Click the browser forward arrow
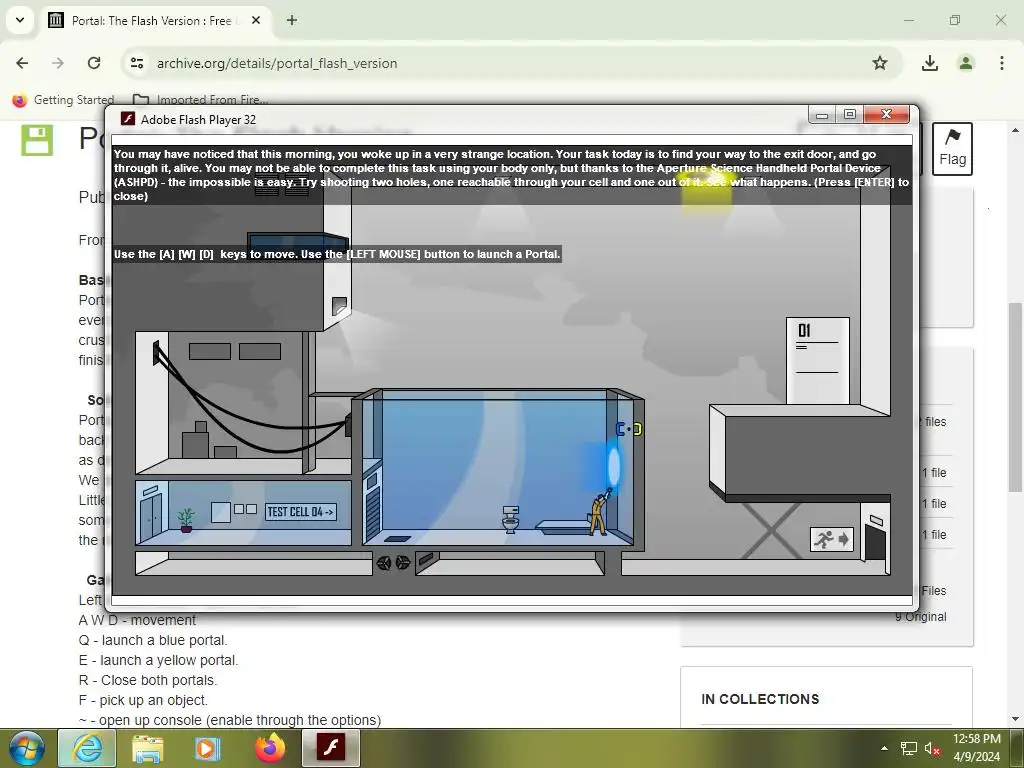 click(58, 63)
